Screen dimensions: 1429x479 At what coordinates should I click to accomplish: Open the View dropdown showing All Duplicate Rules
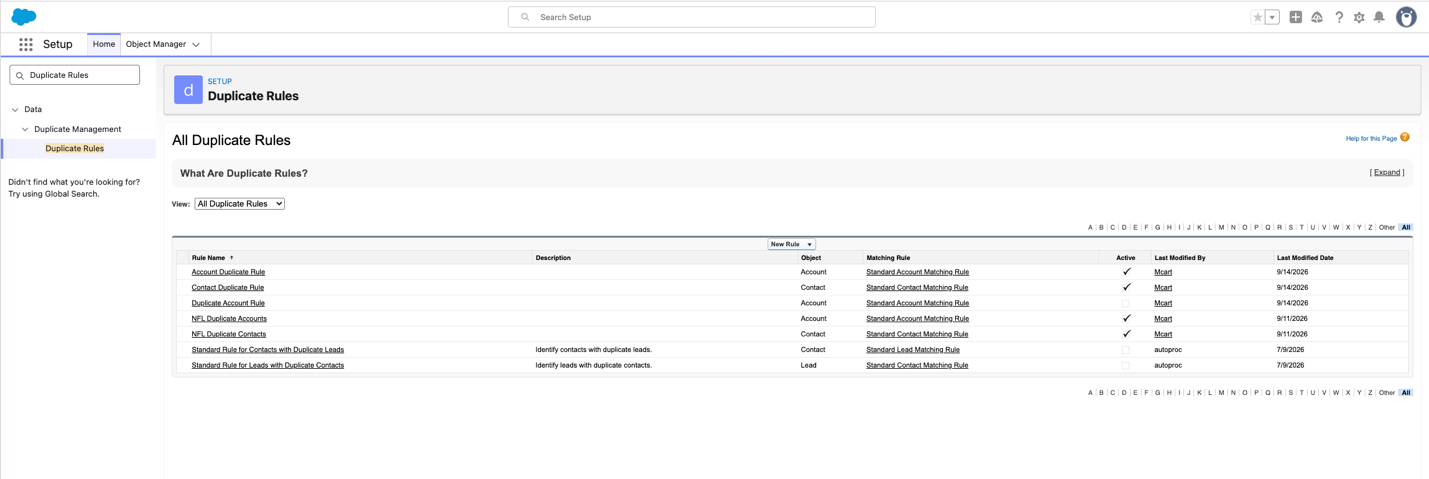click(240, 204)
